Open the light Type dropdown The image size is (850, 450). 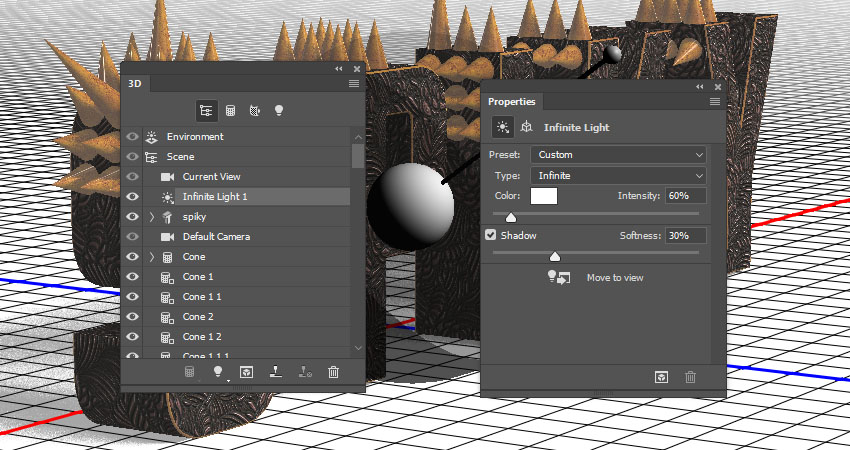click(x=618, y=176)
